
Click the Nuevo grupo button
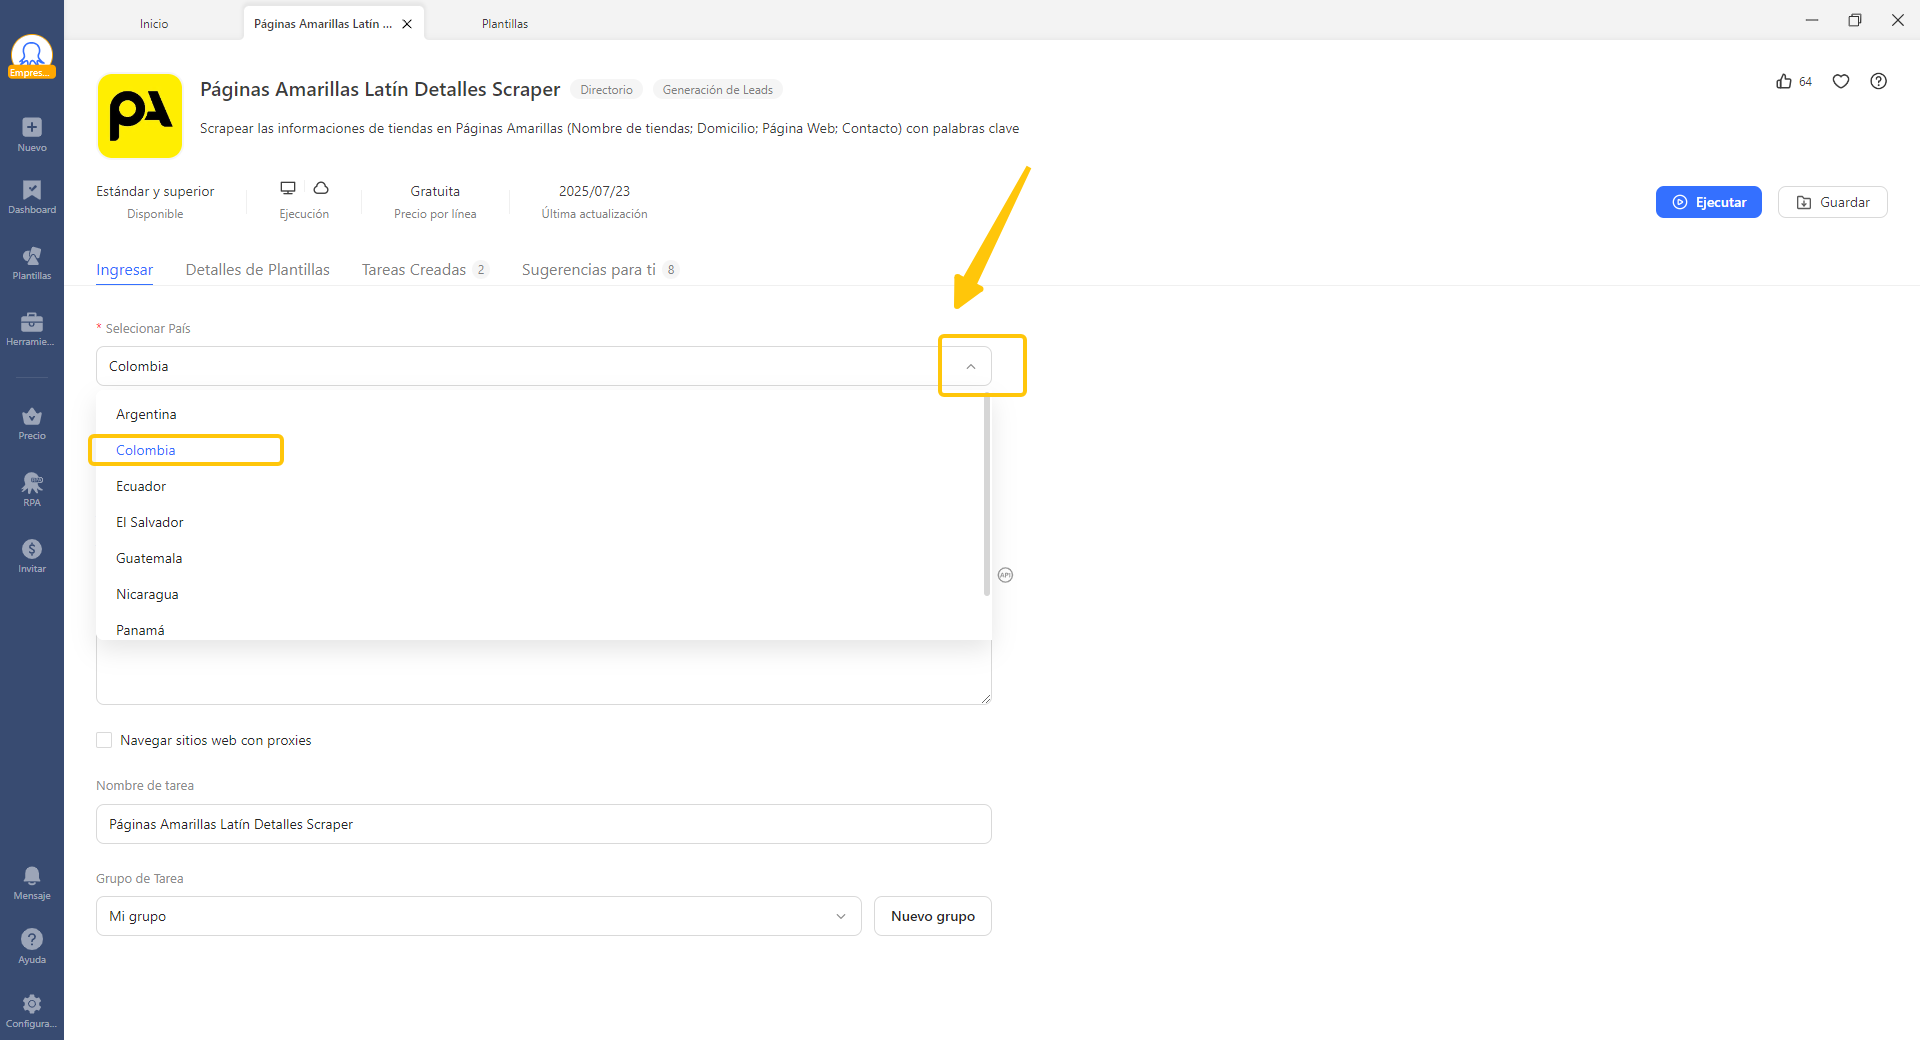coord(932,916)
